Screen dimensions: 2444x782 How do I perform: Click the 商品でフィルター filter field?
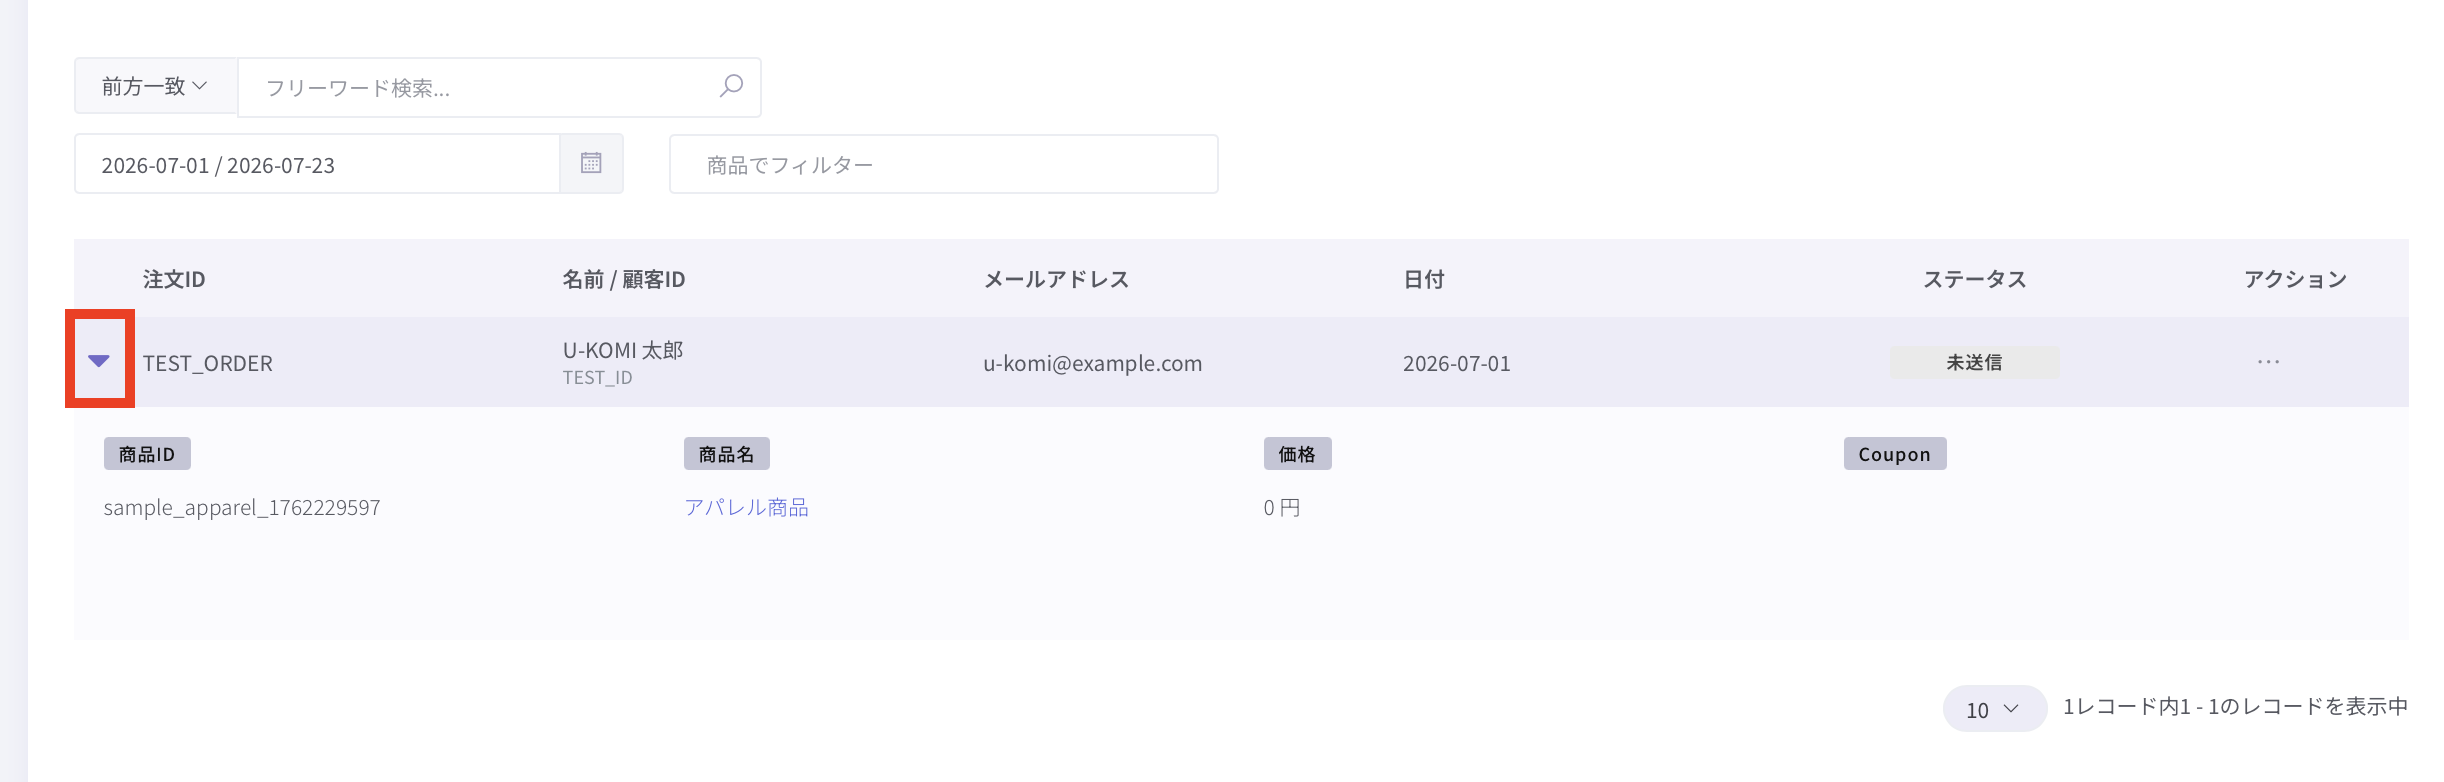(x=943, y=164)
